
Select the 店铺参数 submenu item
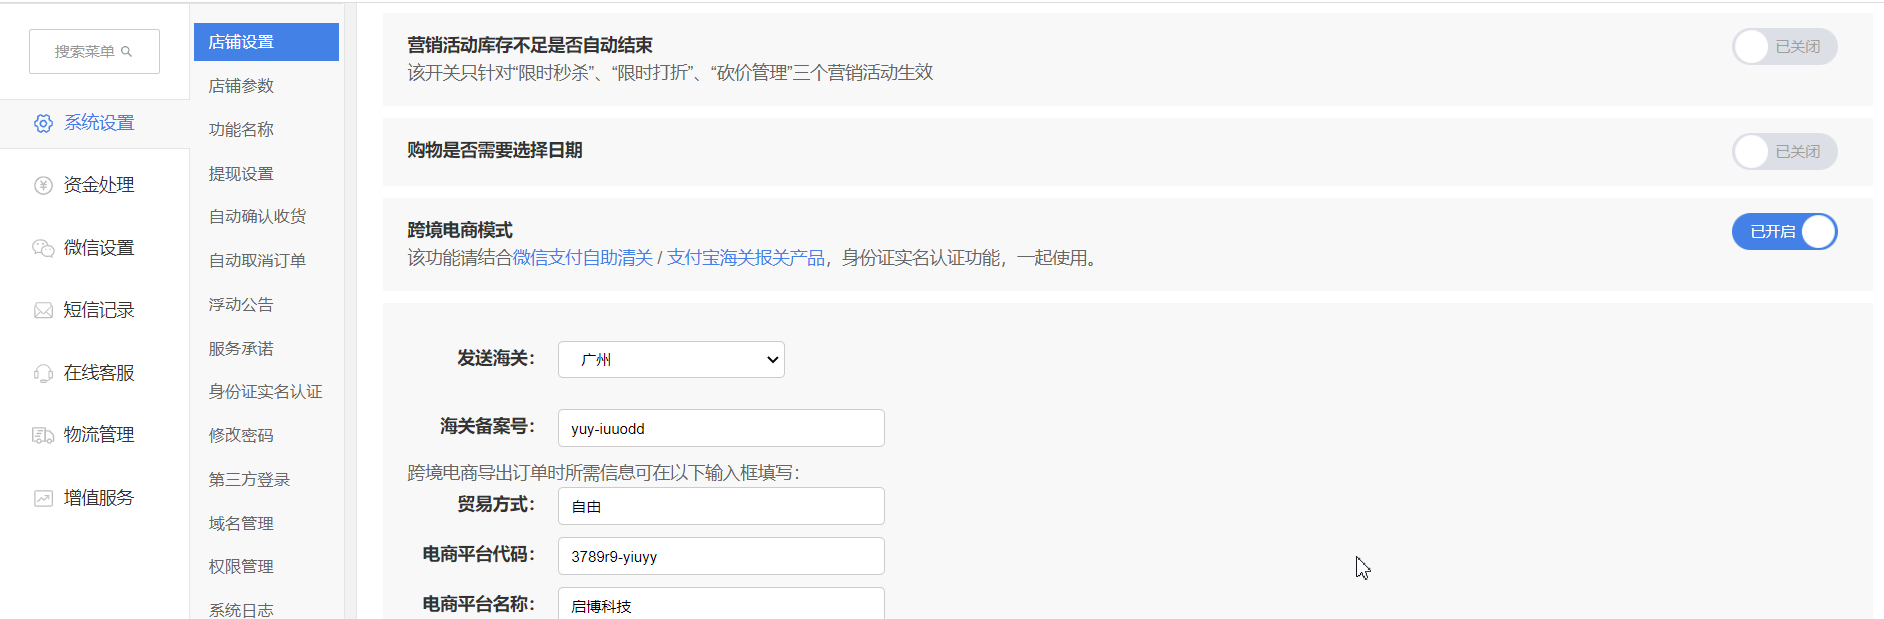point(241,86)
